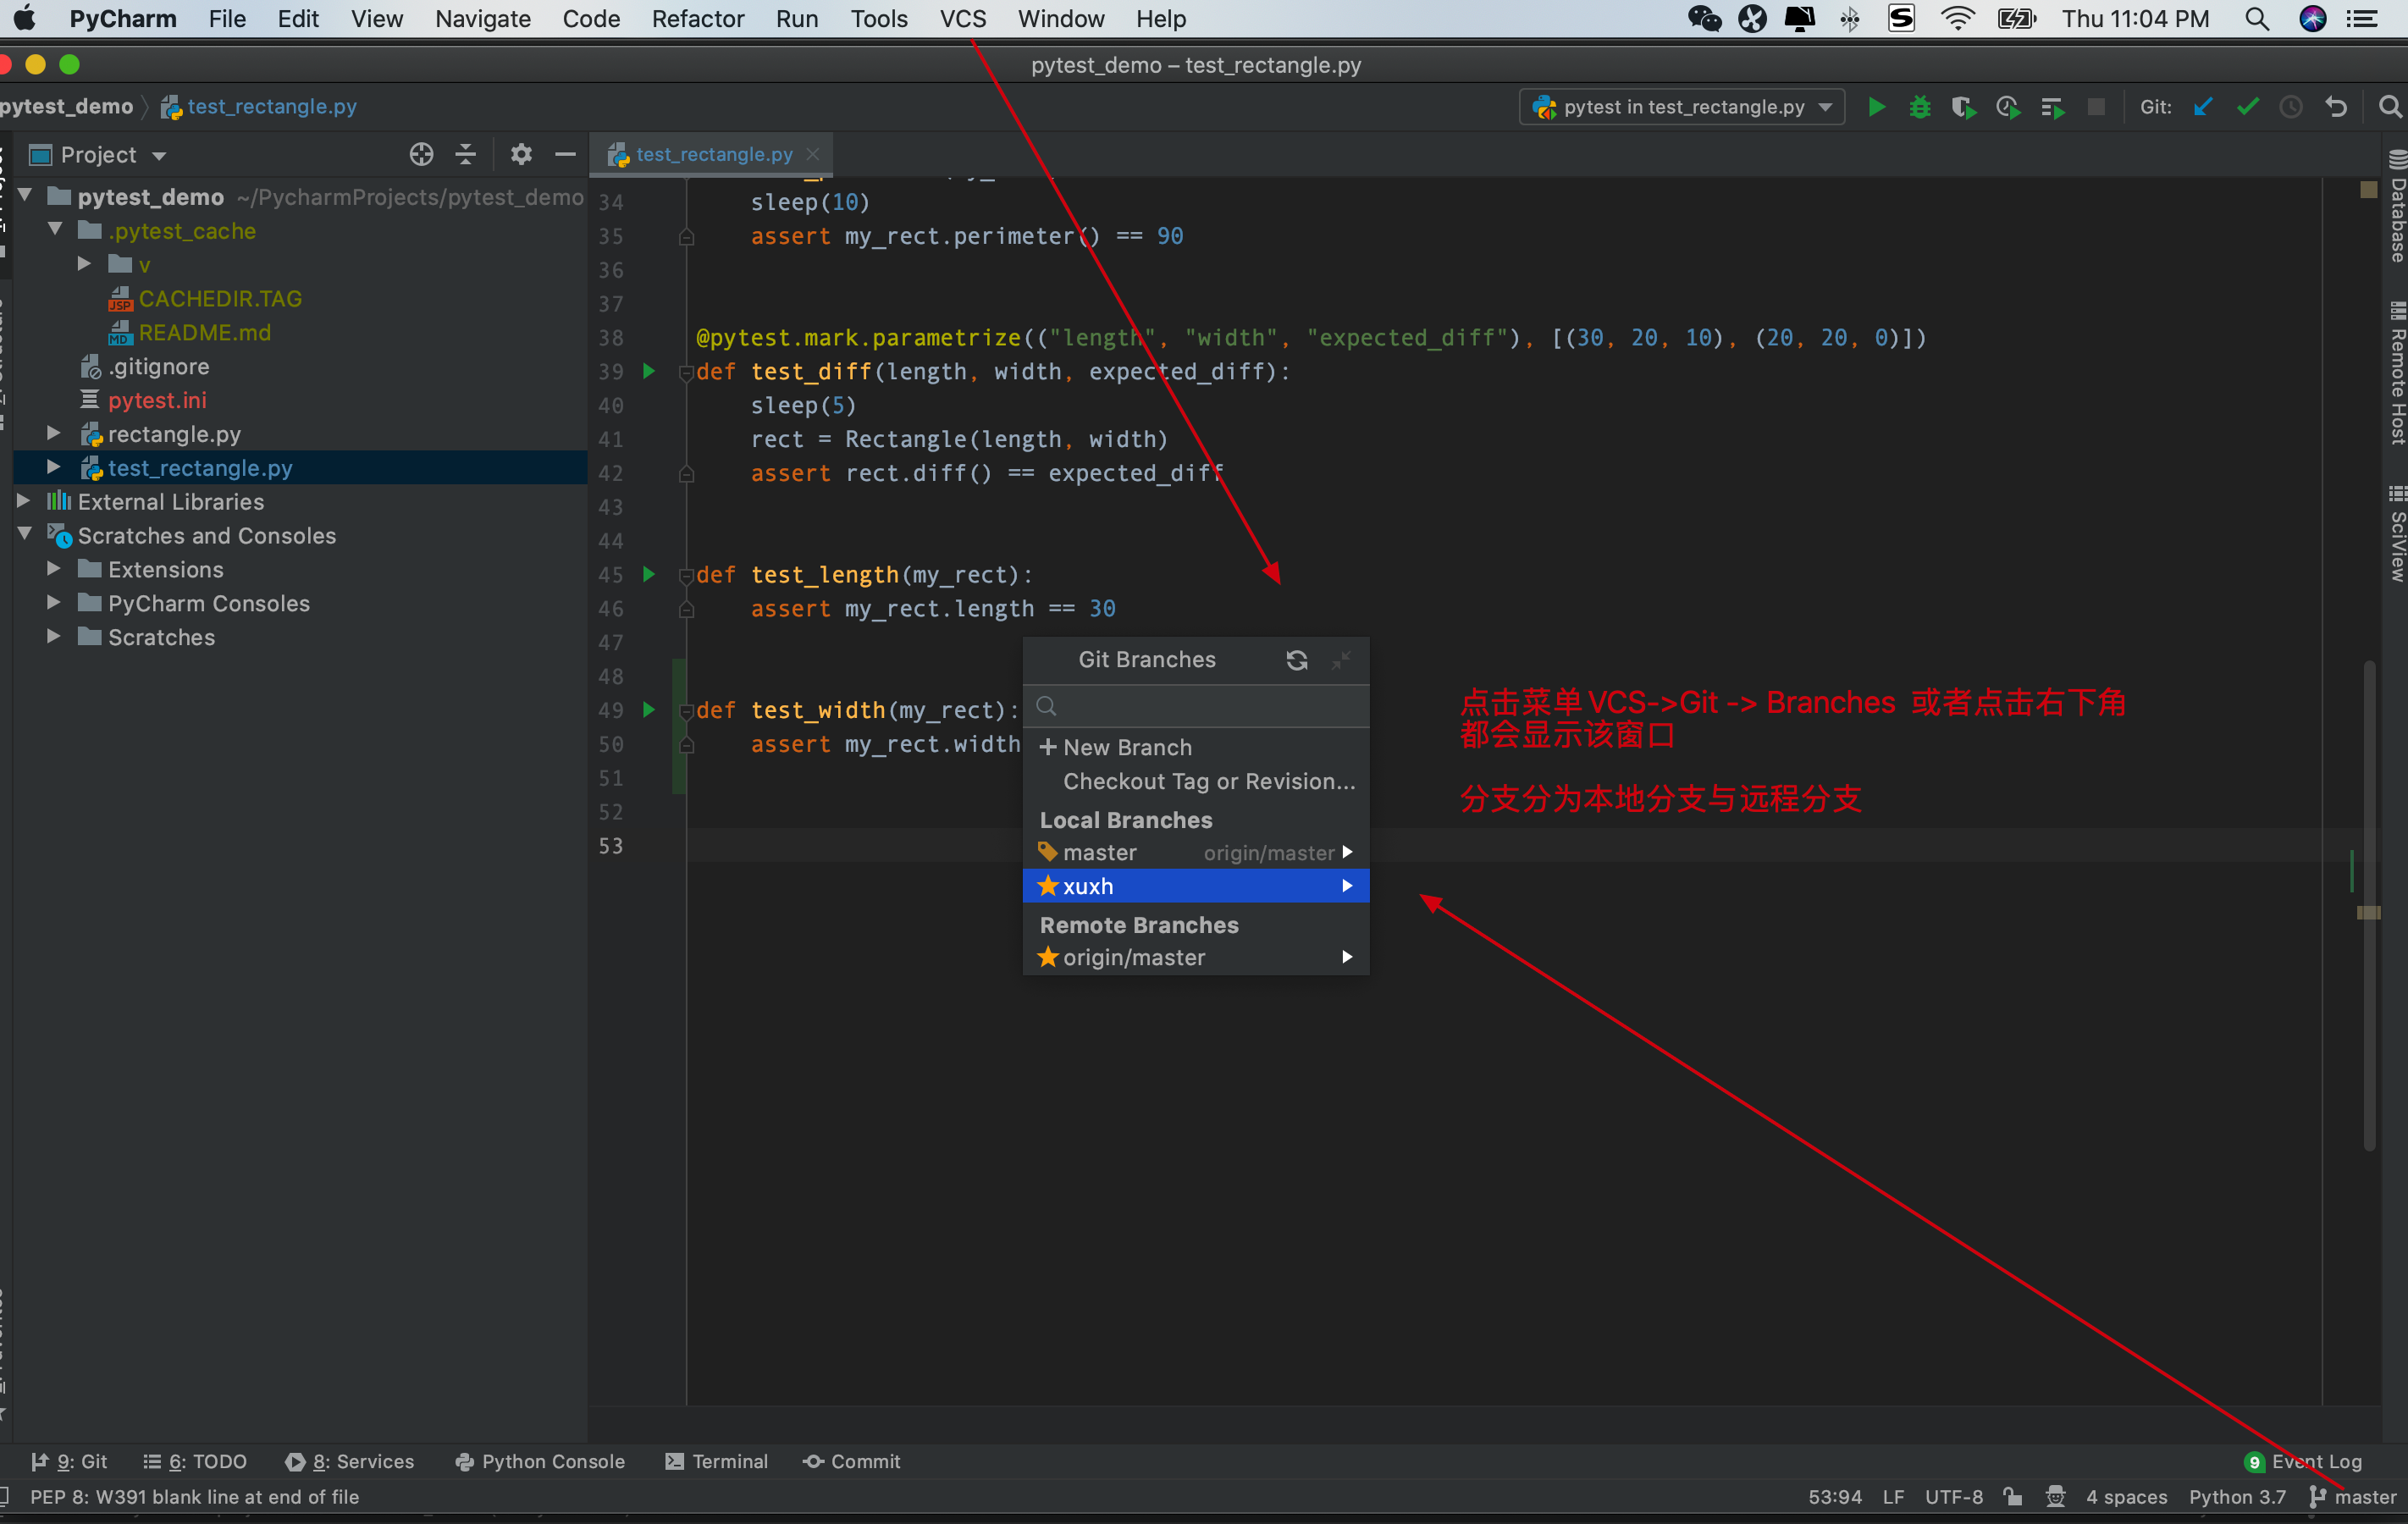The width and height of the screenshot is (2408, 1524).
Task: Open the SciView side panel
Action: point(2396,533)
